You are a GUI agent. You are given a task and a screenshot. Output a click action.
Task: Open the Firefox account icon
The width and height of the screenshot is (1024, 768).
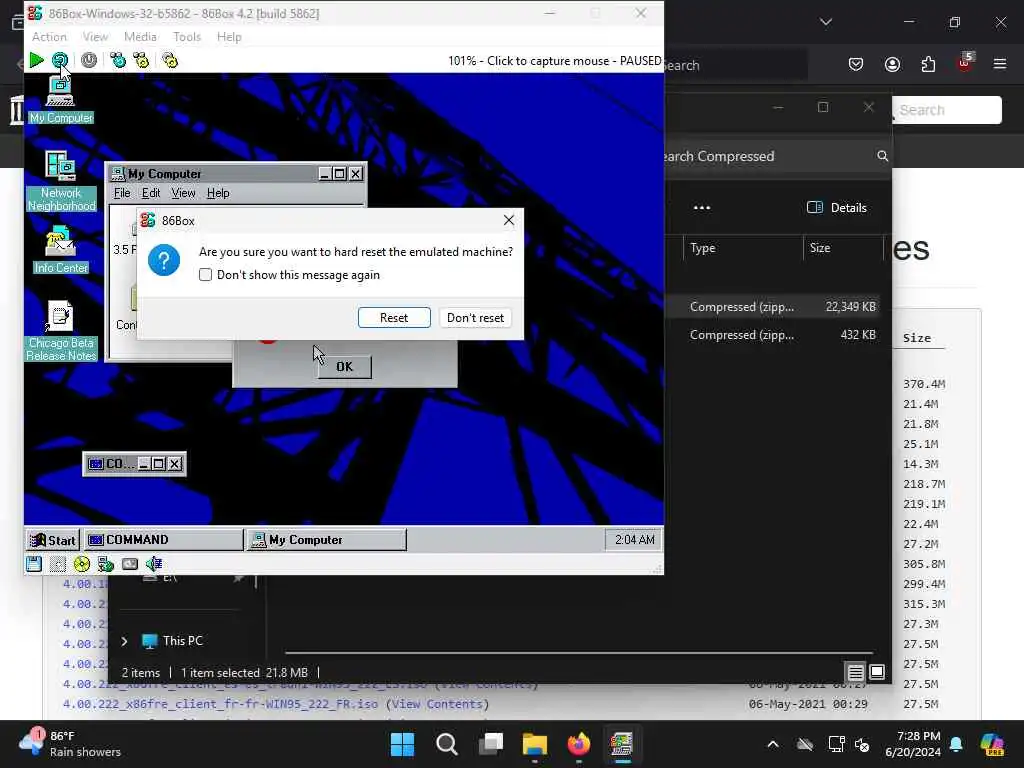tap(892, 64)
